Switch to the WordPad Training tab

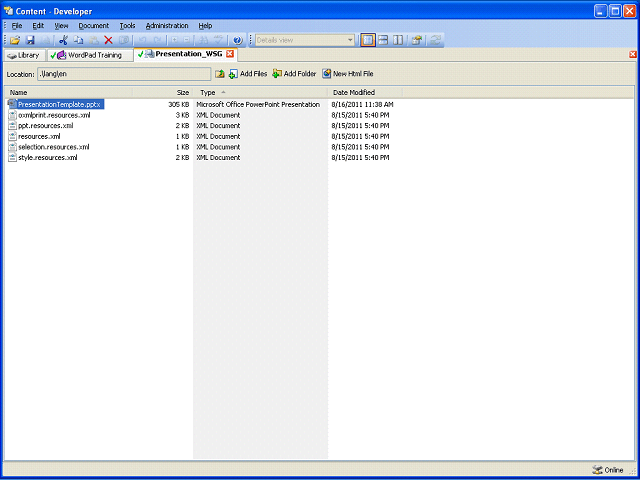pyautogui.click(x=90, y=56)
